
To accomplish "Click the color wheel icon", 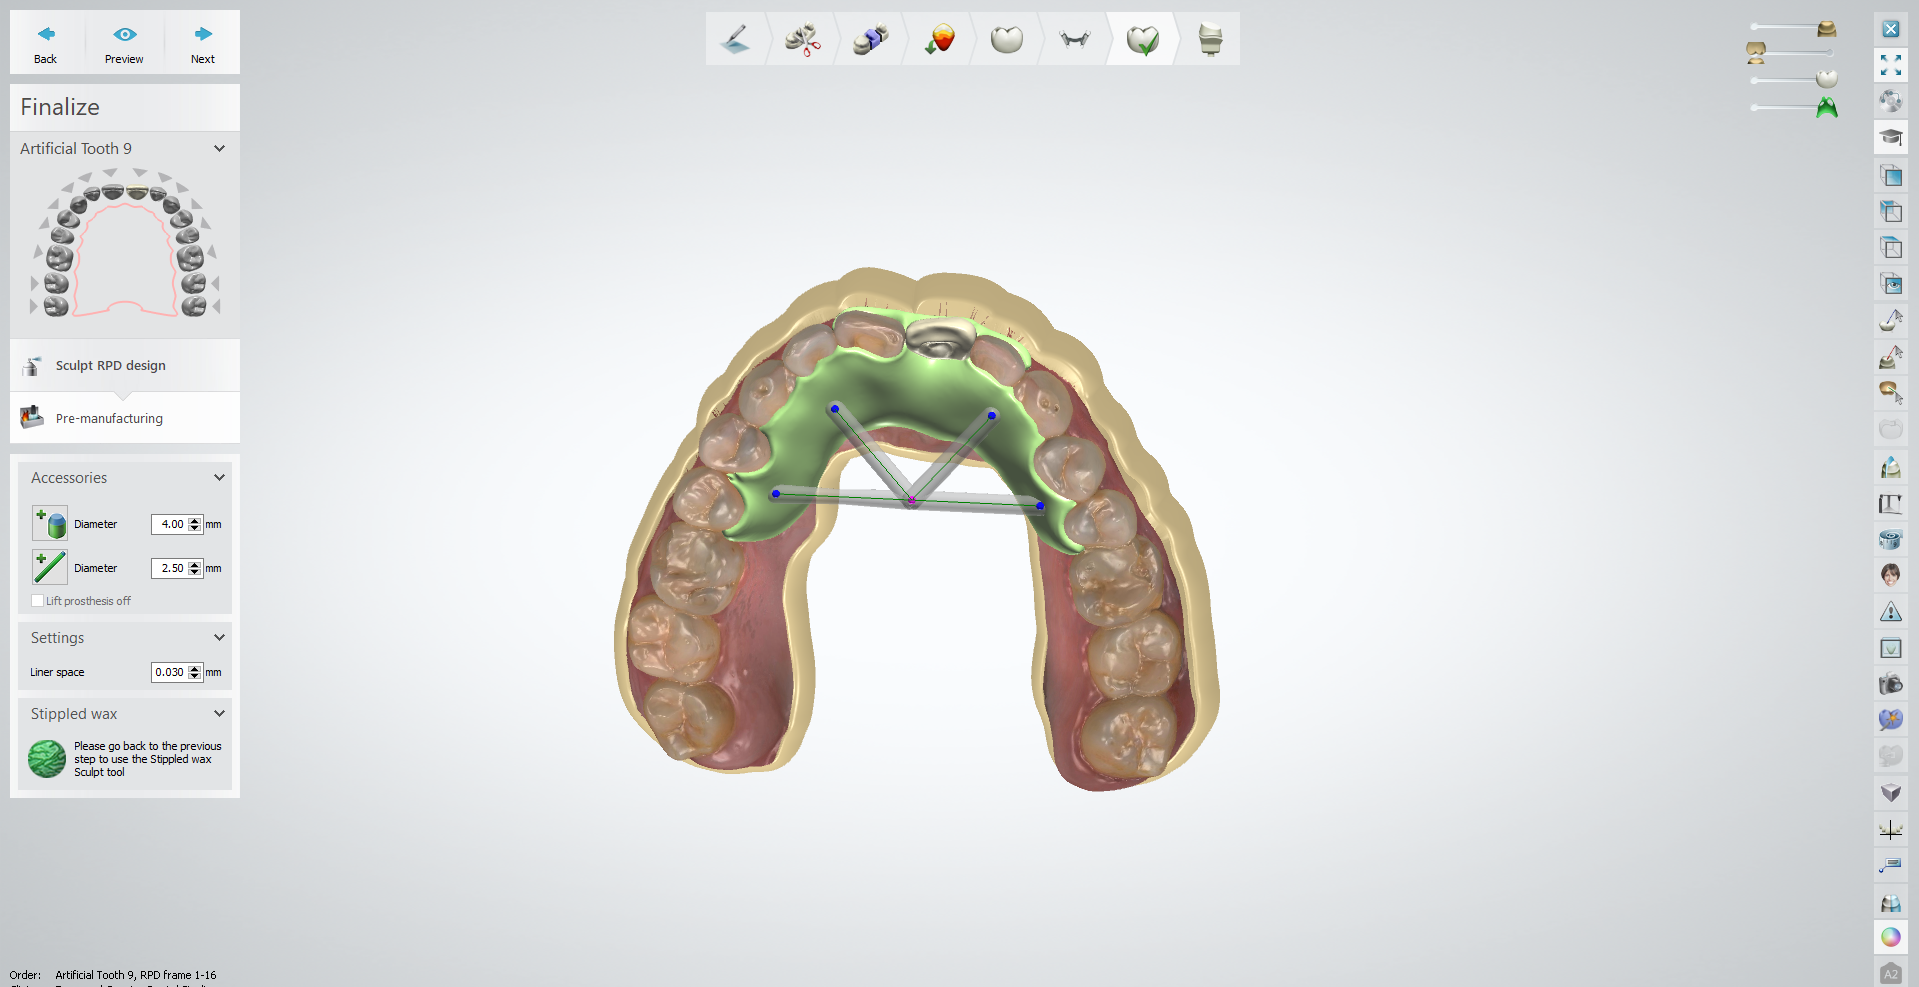I will 1890,937.
